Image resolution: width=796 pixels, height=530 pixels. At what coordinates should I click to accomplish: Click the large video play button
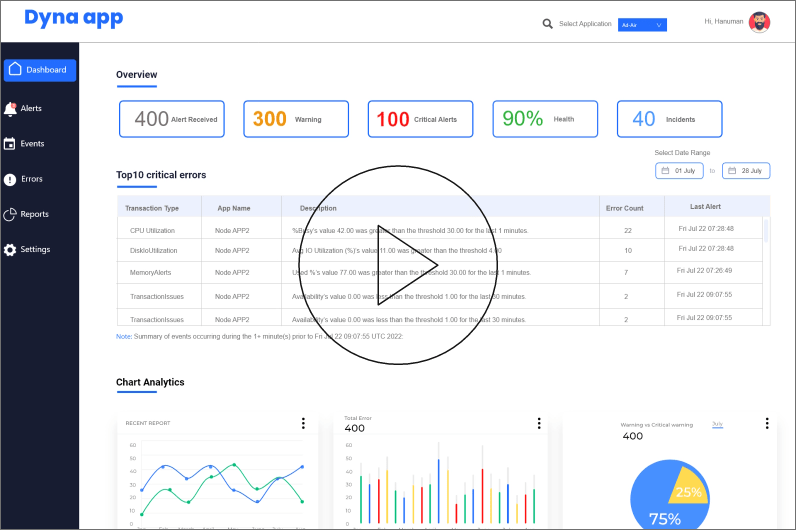(x=398, y=265)
